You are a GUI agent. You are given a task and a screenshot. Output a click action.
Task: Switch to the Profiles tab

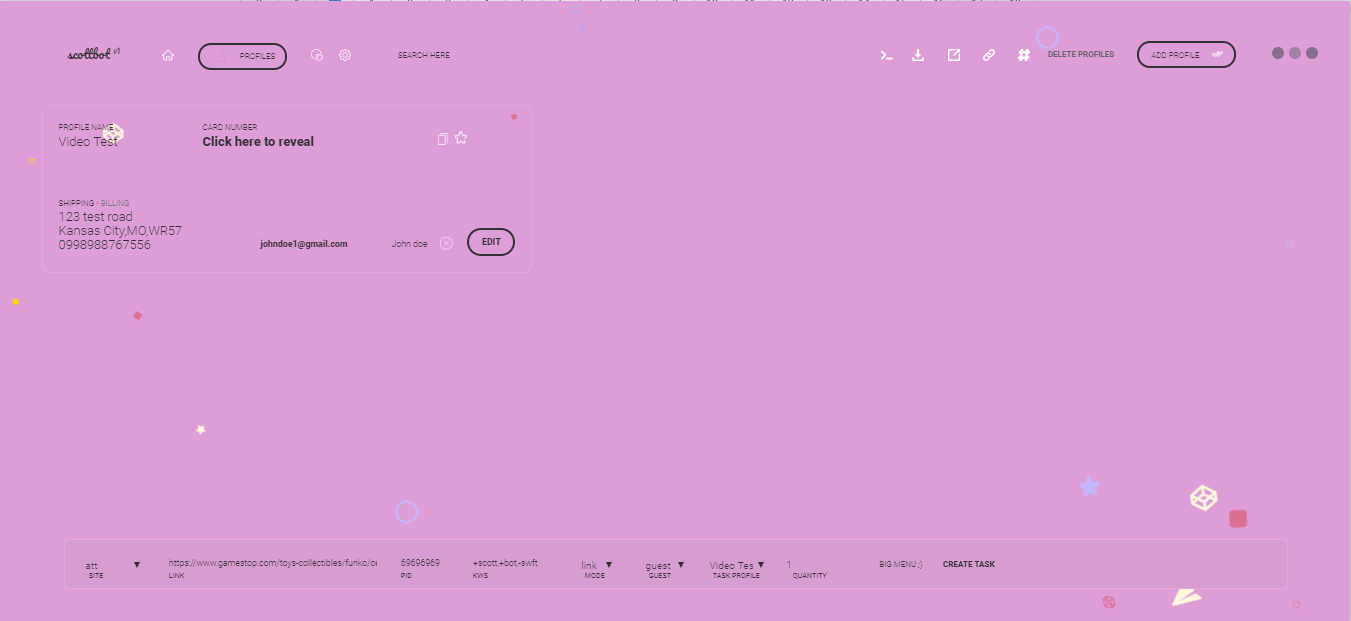pyautogui.click(x=243, y=56)
